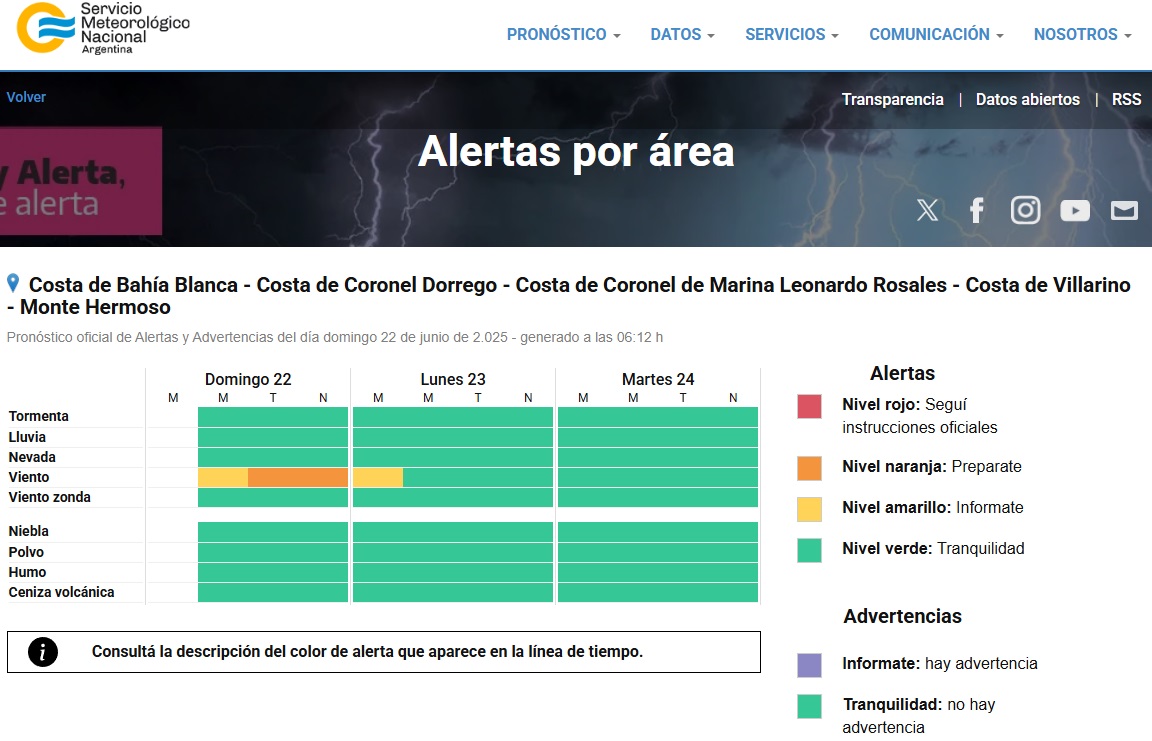Image resolution: width=1152 pixels, height=741 pixels.
Task: Open the Instagram social link
Action: [1026, 210]
